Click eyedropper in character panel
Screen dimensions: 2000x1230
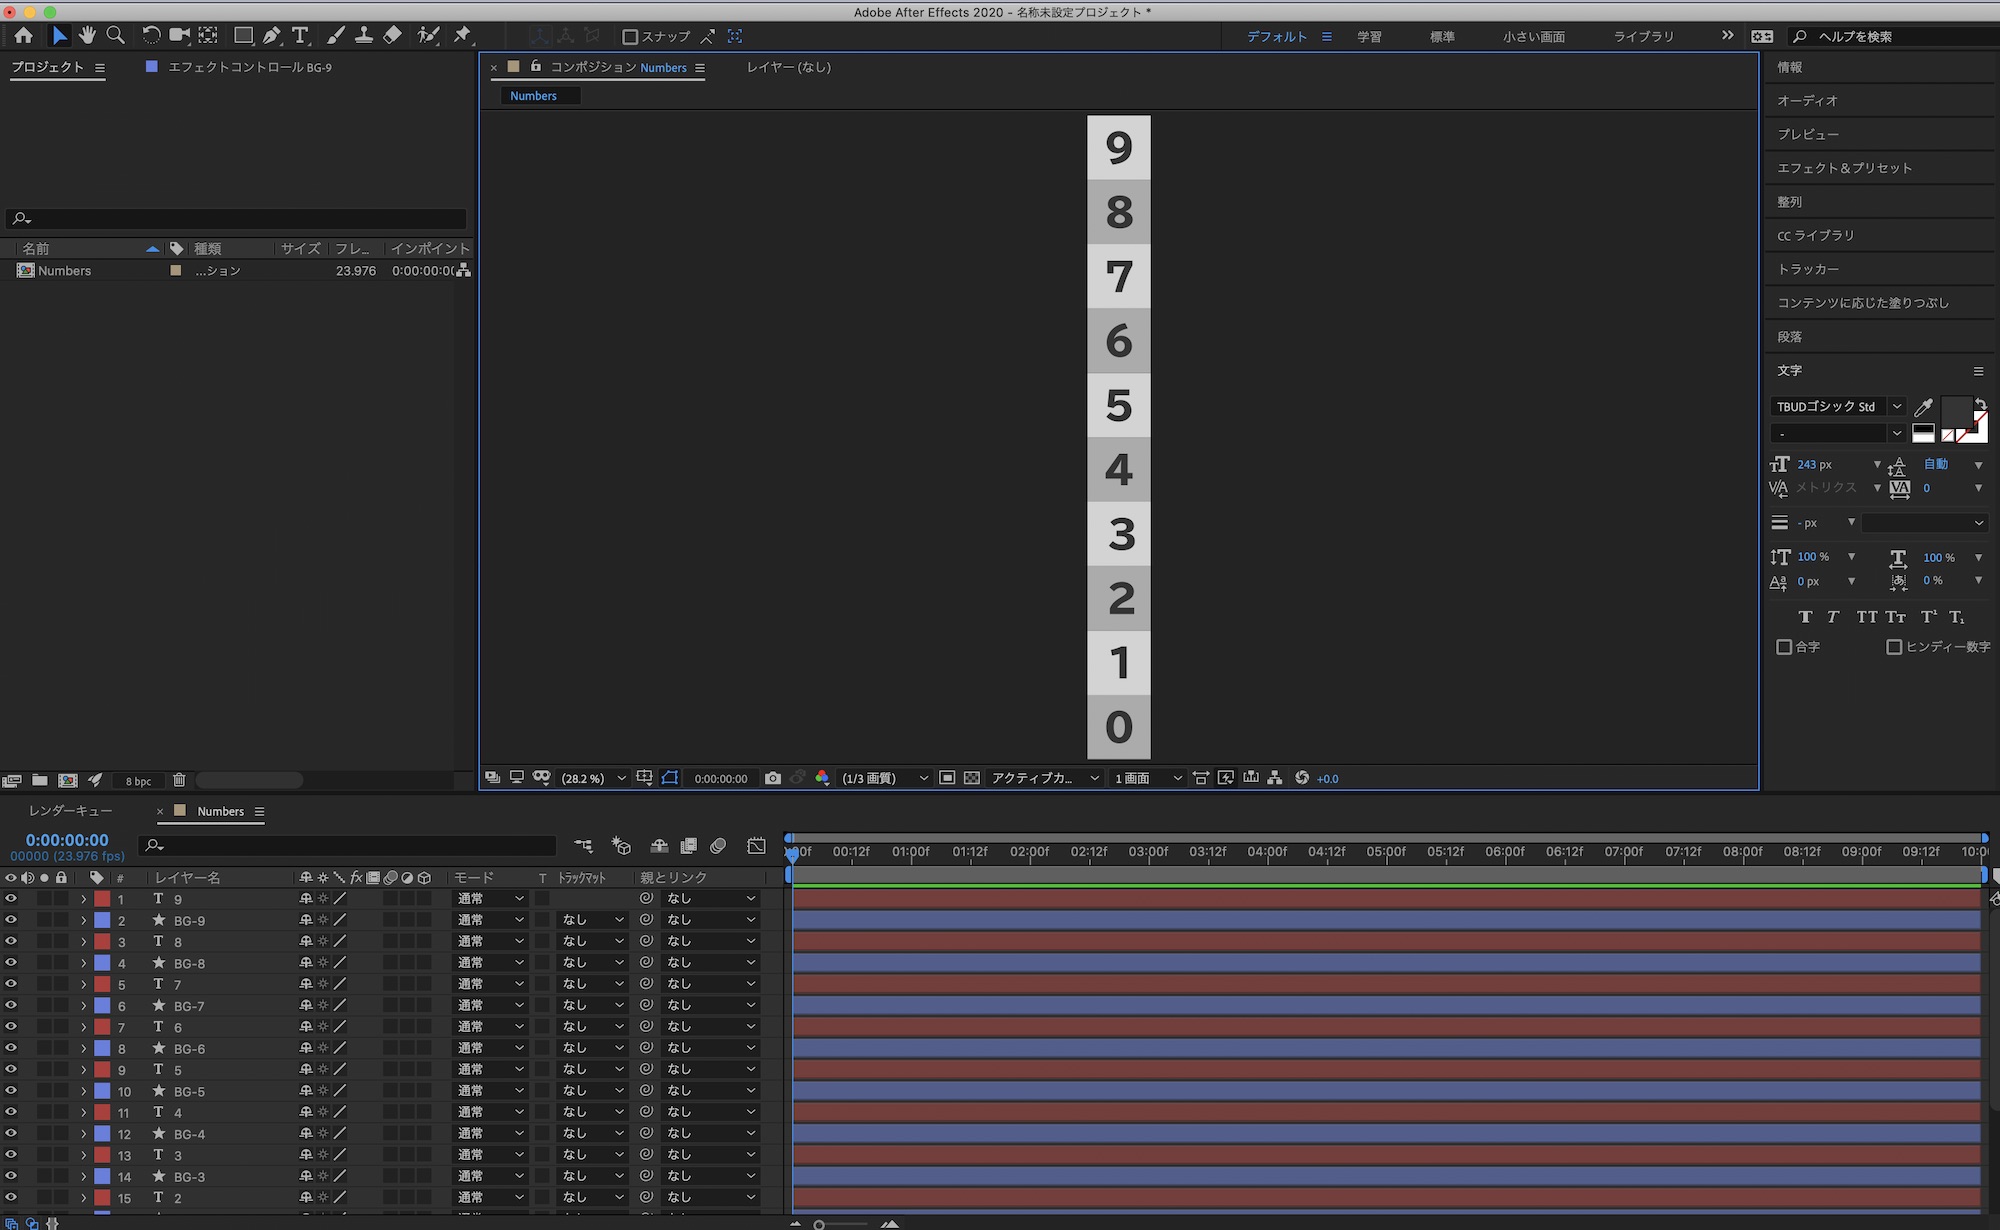[1923, 407]
